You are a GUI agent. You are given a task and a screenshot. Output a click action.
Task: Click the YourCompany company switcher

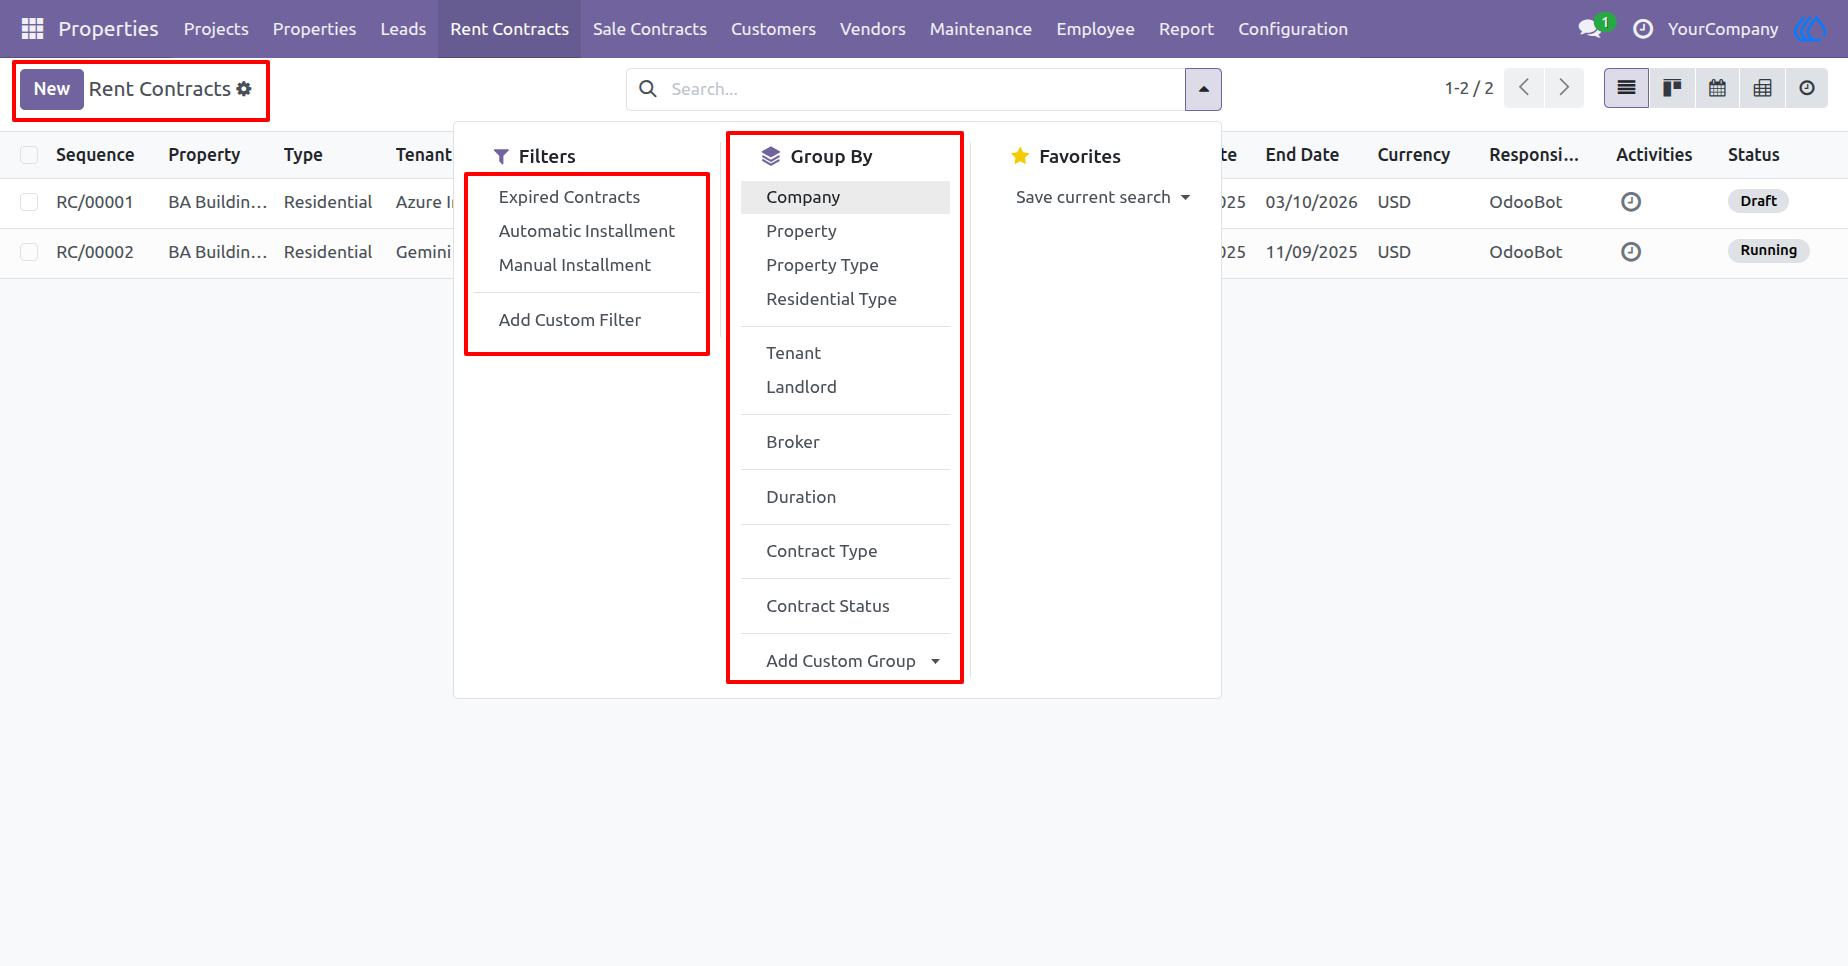pos(1723,29)
